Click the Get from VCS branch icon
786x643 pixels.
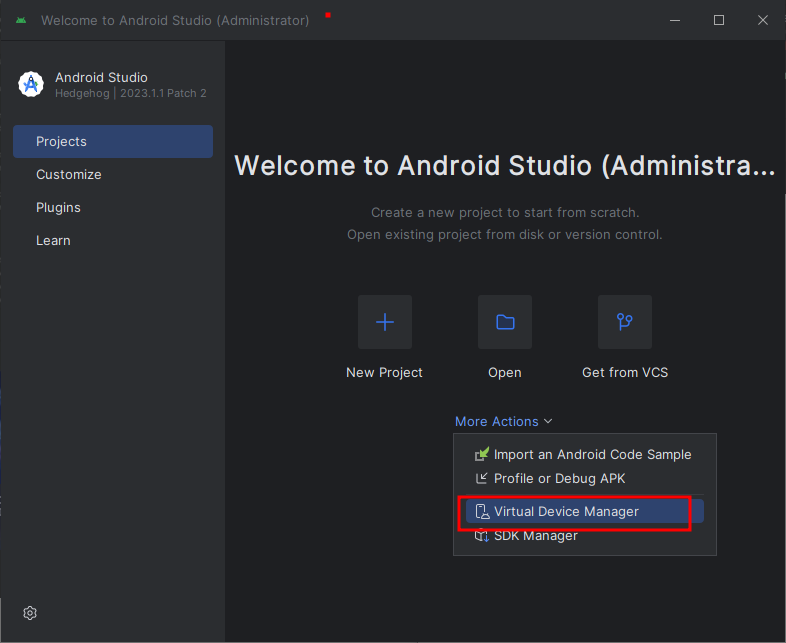(x=625, y=322)
